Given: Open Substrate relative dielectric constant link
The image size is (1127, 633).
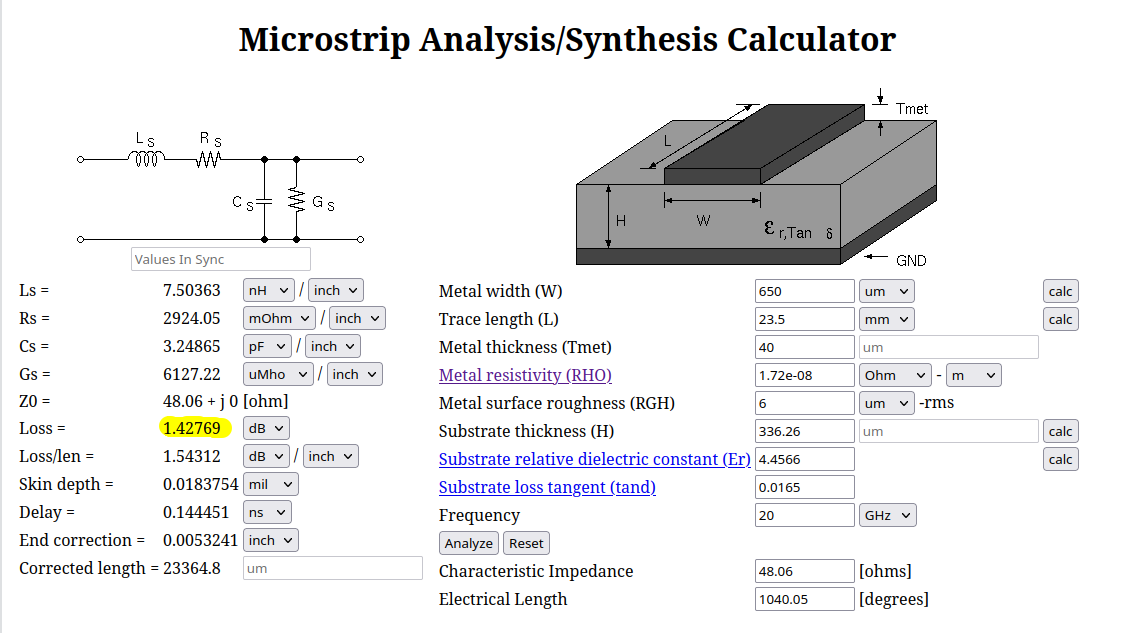Looking at the screenshot, I should pyautogui.click(x=595, y=459).
